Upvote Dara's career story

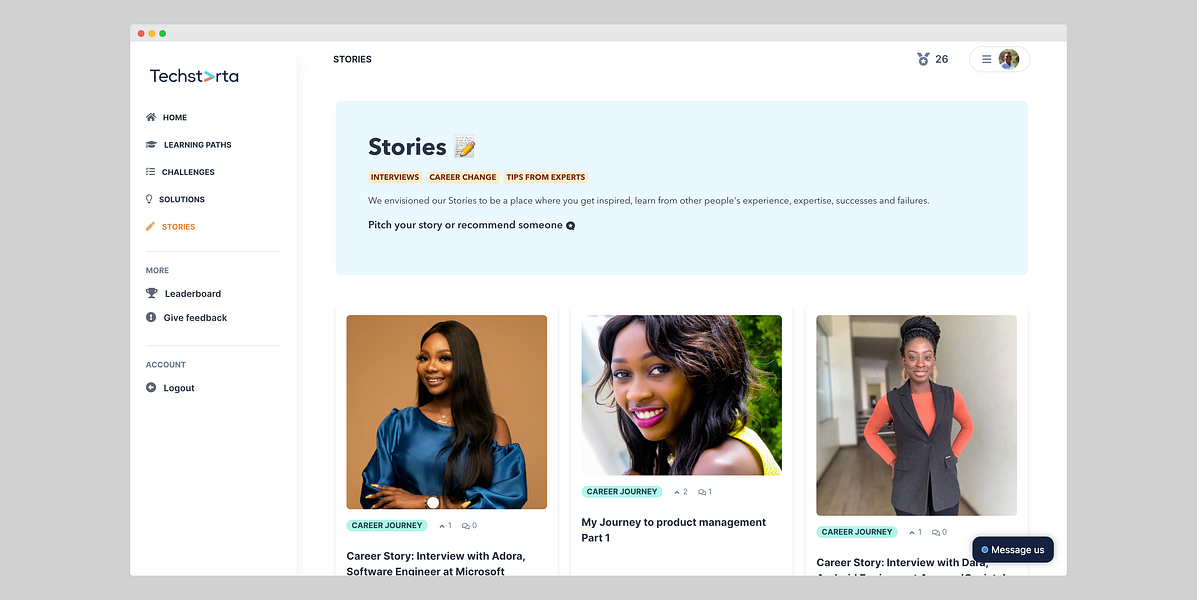[x=911, y=531]
